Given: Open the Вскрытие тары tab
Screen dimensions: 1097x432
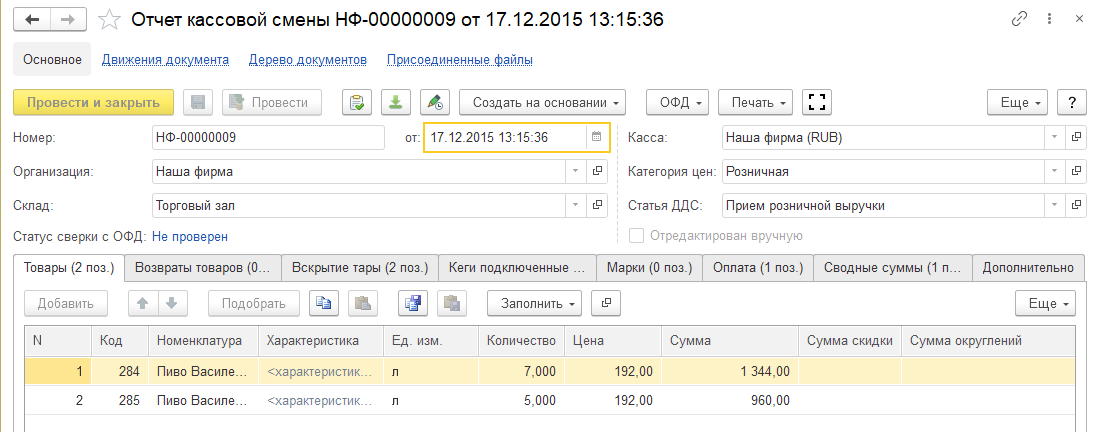Looking at the screenshot, I should [360, 267].
